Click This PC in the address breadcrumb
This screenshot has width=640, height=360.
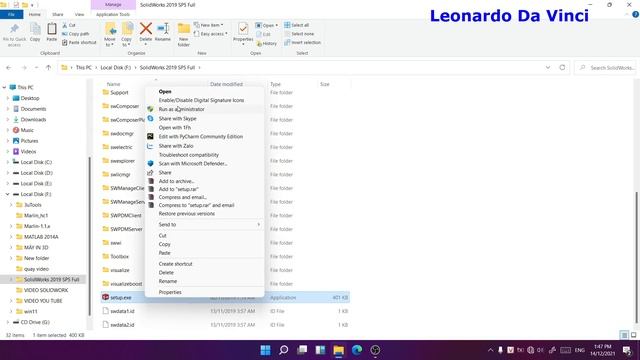coord(84,68)
